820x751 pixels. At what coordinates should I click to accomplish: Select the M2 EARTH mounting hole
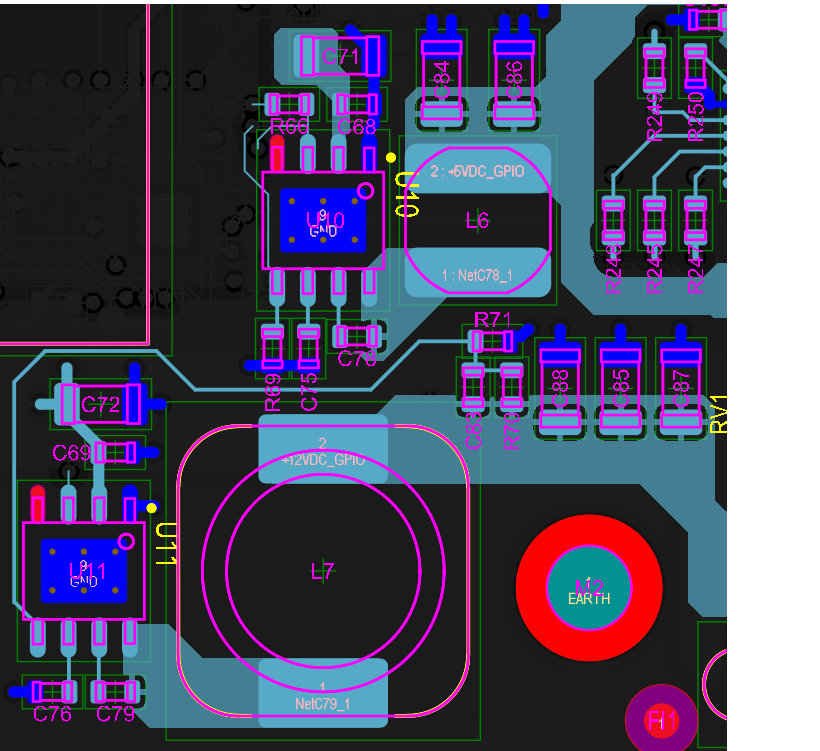(589, 588)
